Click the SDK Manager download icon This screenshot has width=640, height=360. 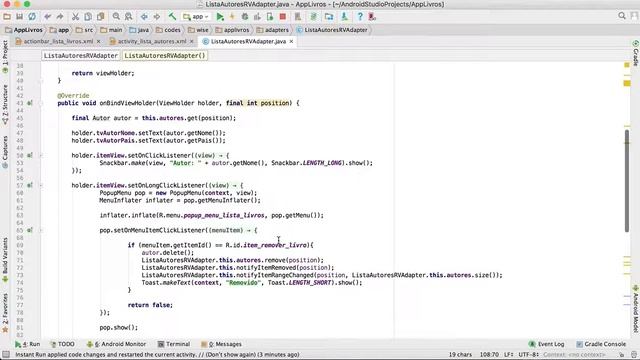point(344,17)
